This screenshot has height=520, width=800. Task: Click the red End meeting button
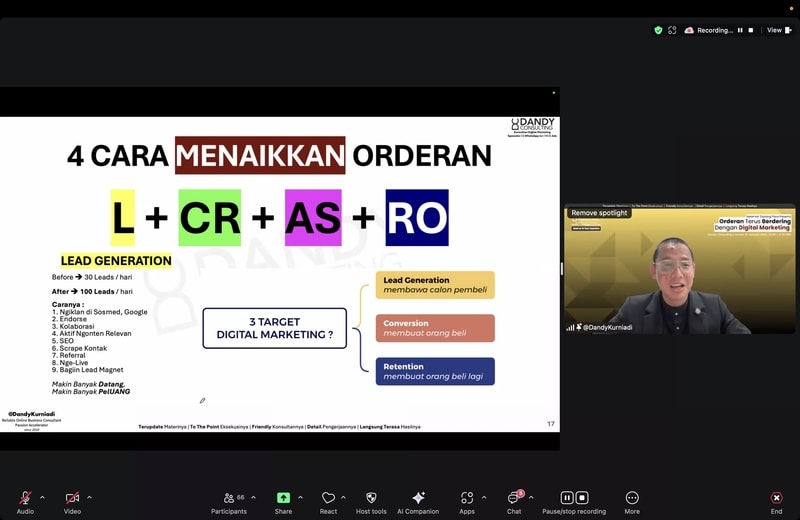tap(776, 498)
